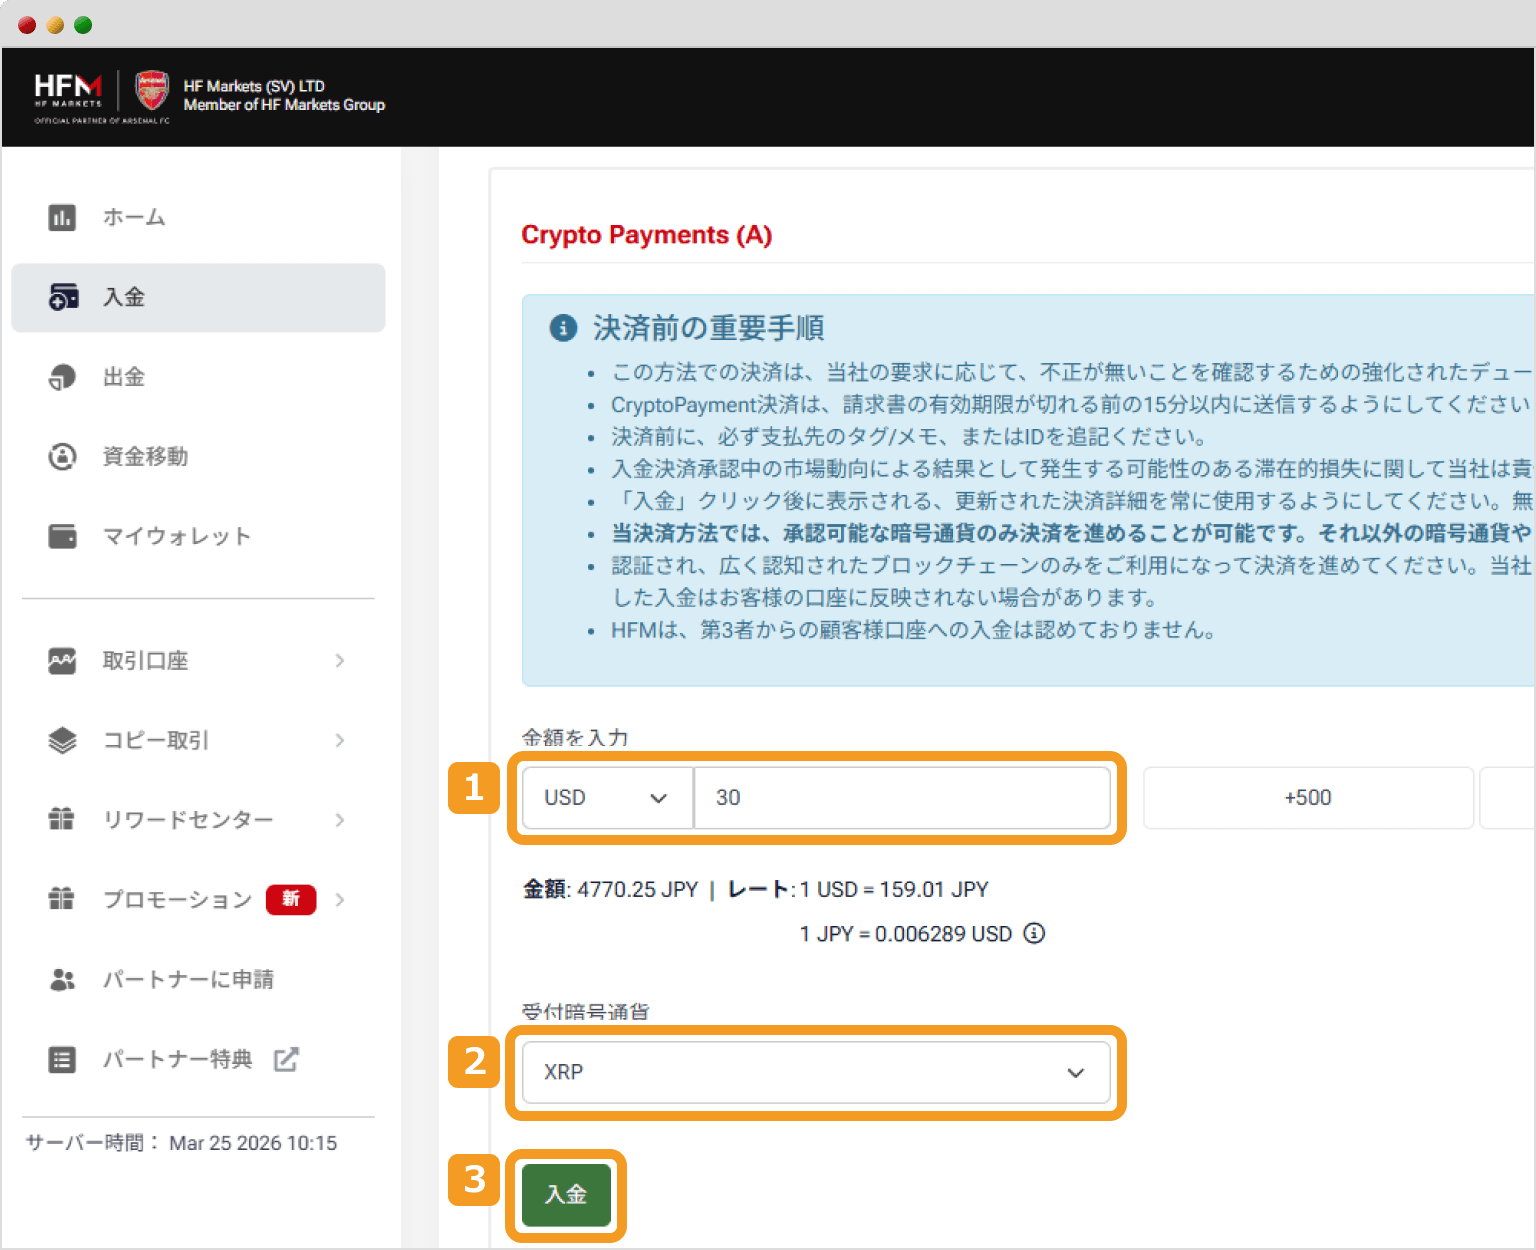
Task: Expand the 取引口座 submenu chevron
Action: [340, 661]
